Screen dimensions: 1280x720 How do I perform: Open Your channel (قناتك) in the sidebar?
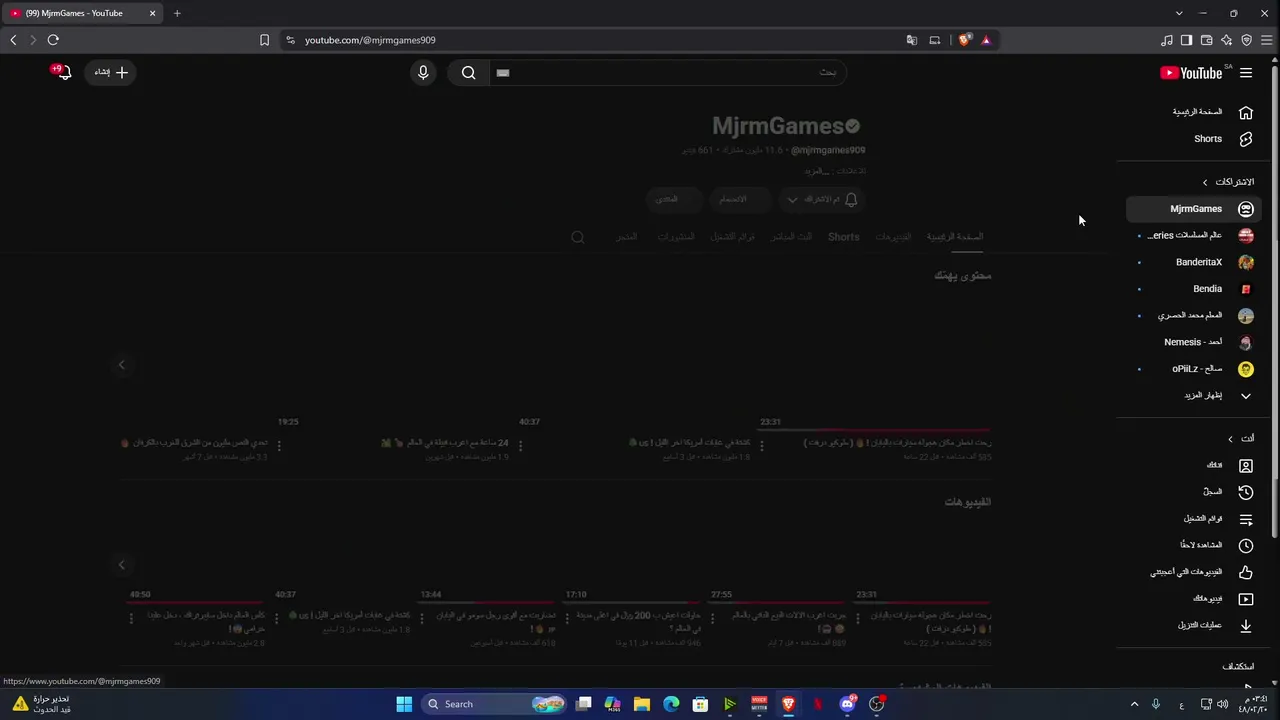click(x=1196, y=465)
